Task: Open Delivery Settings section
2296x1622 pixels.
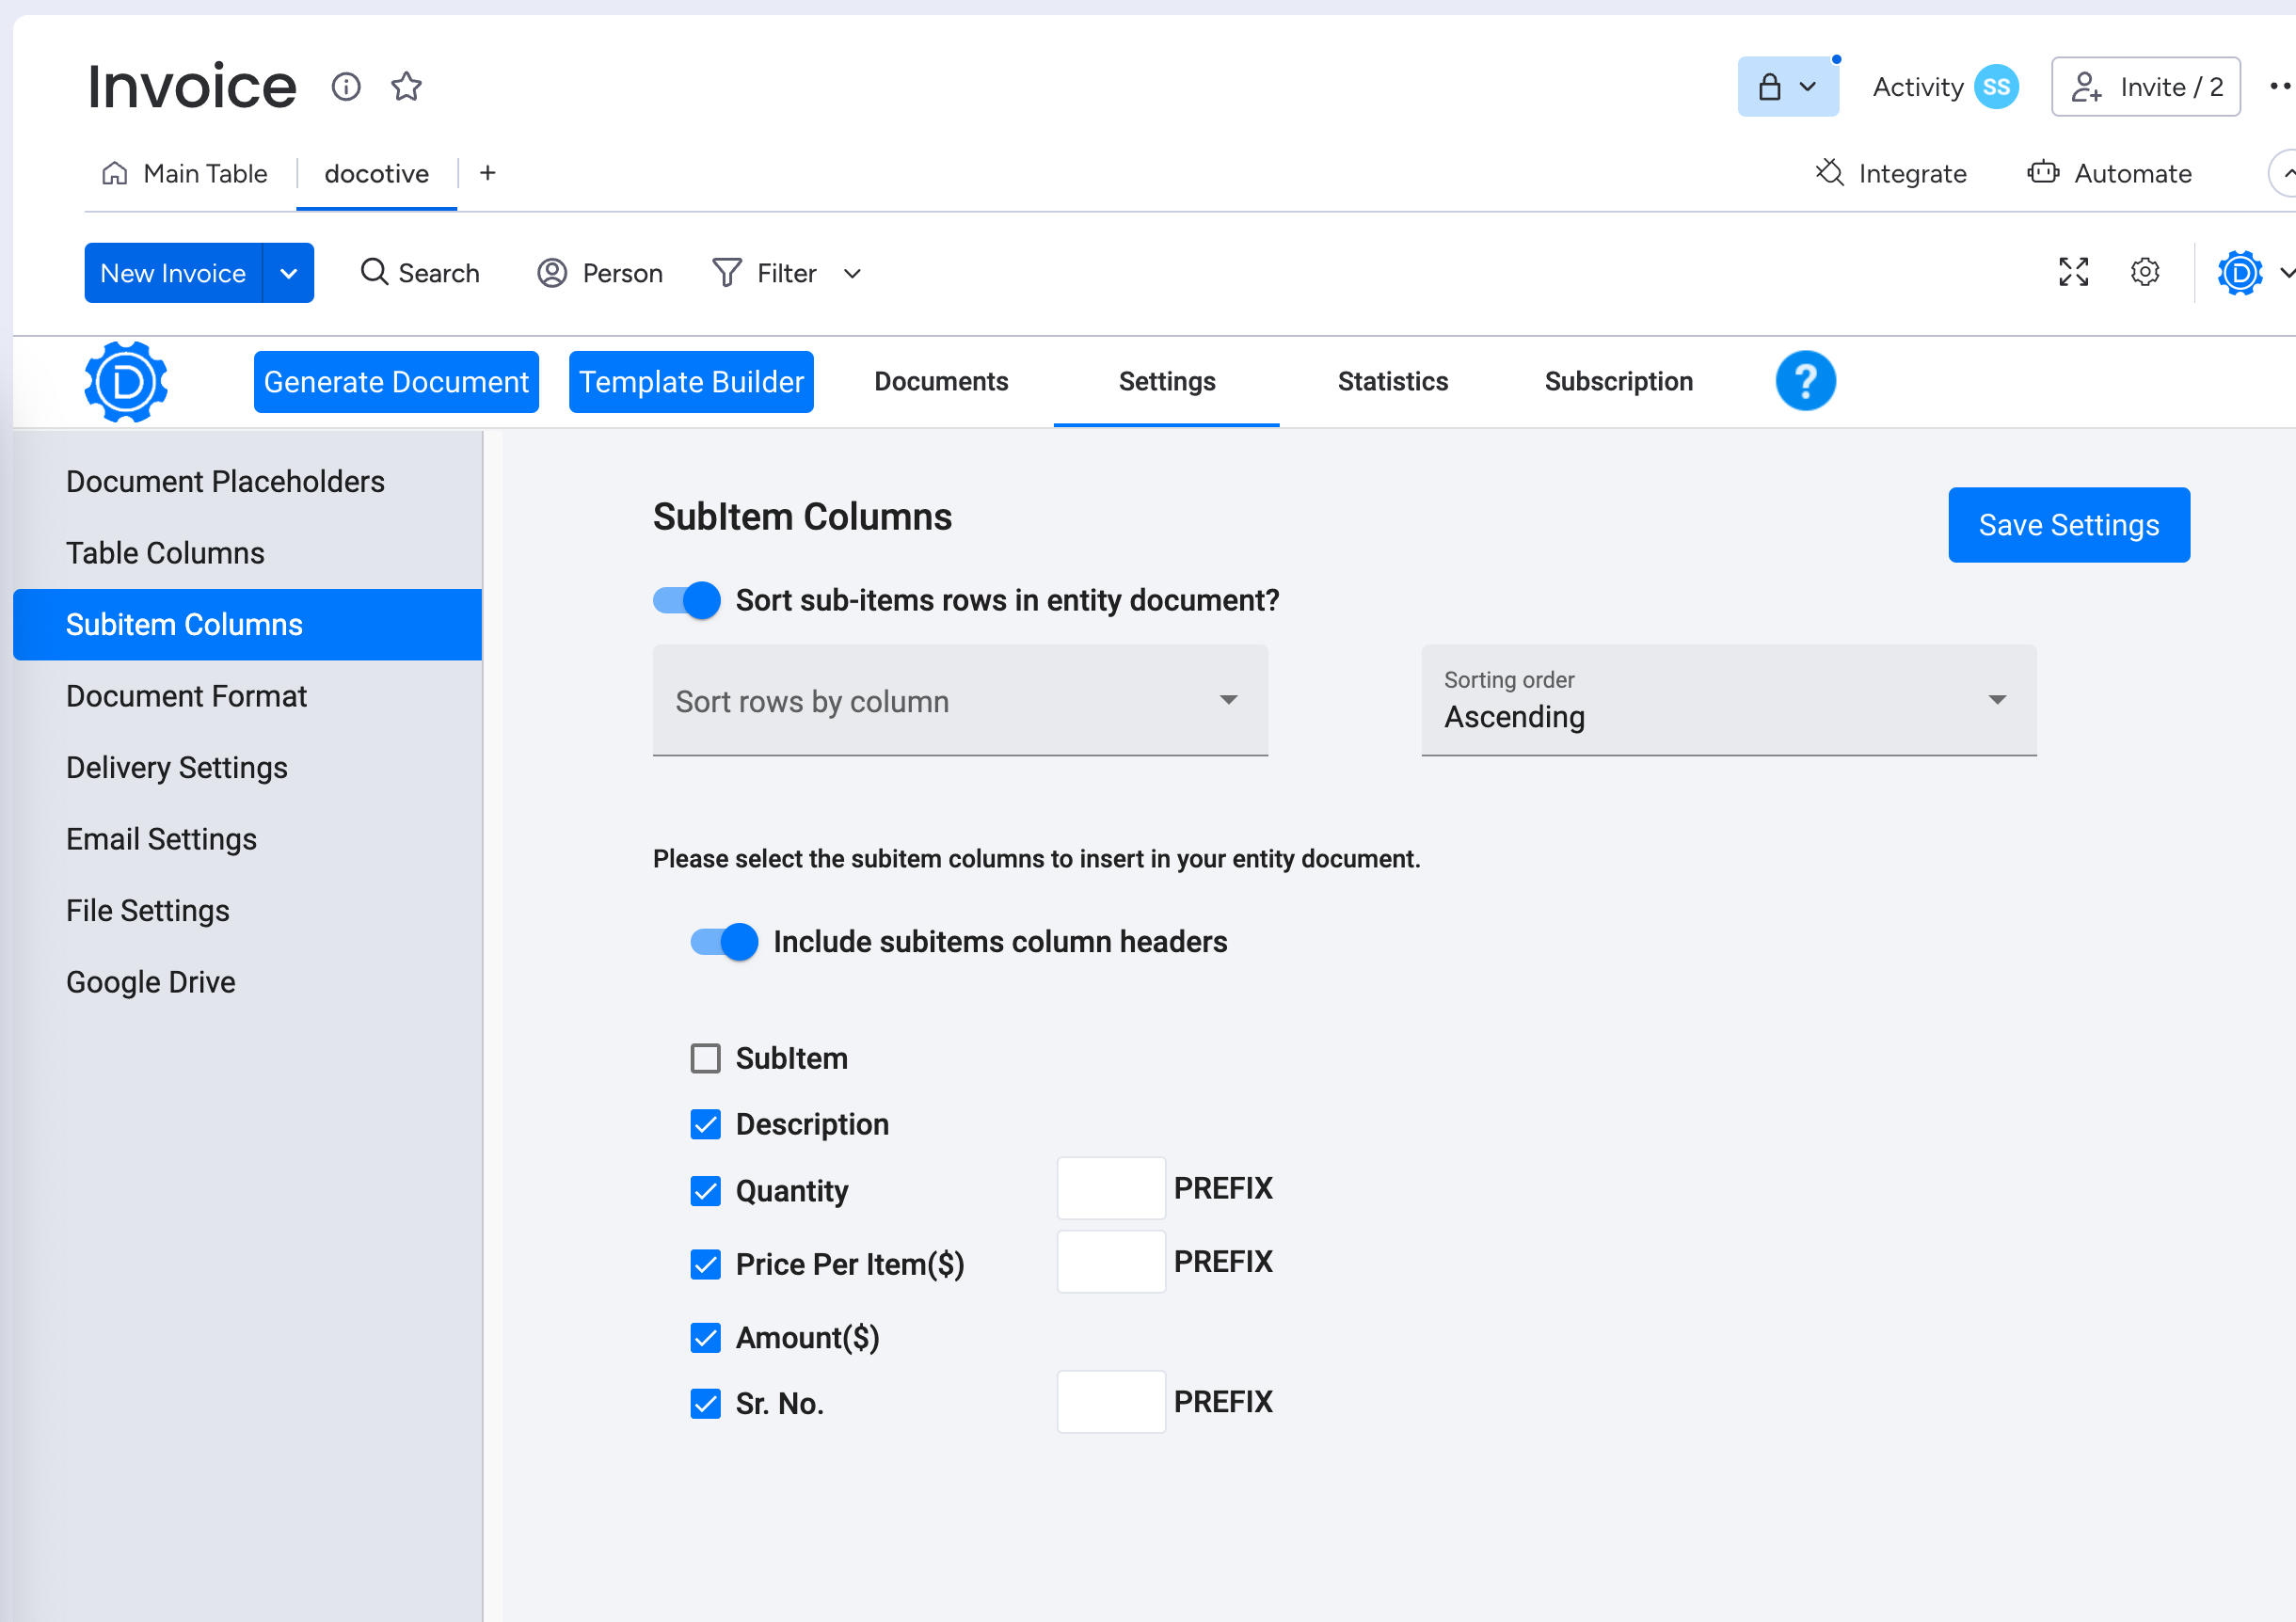Action: 248,768
